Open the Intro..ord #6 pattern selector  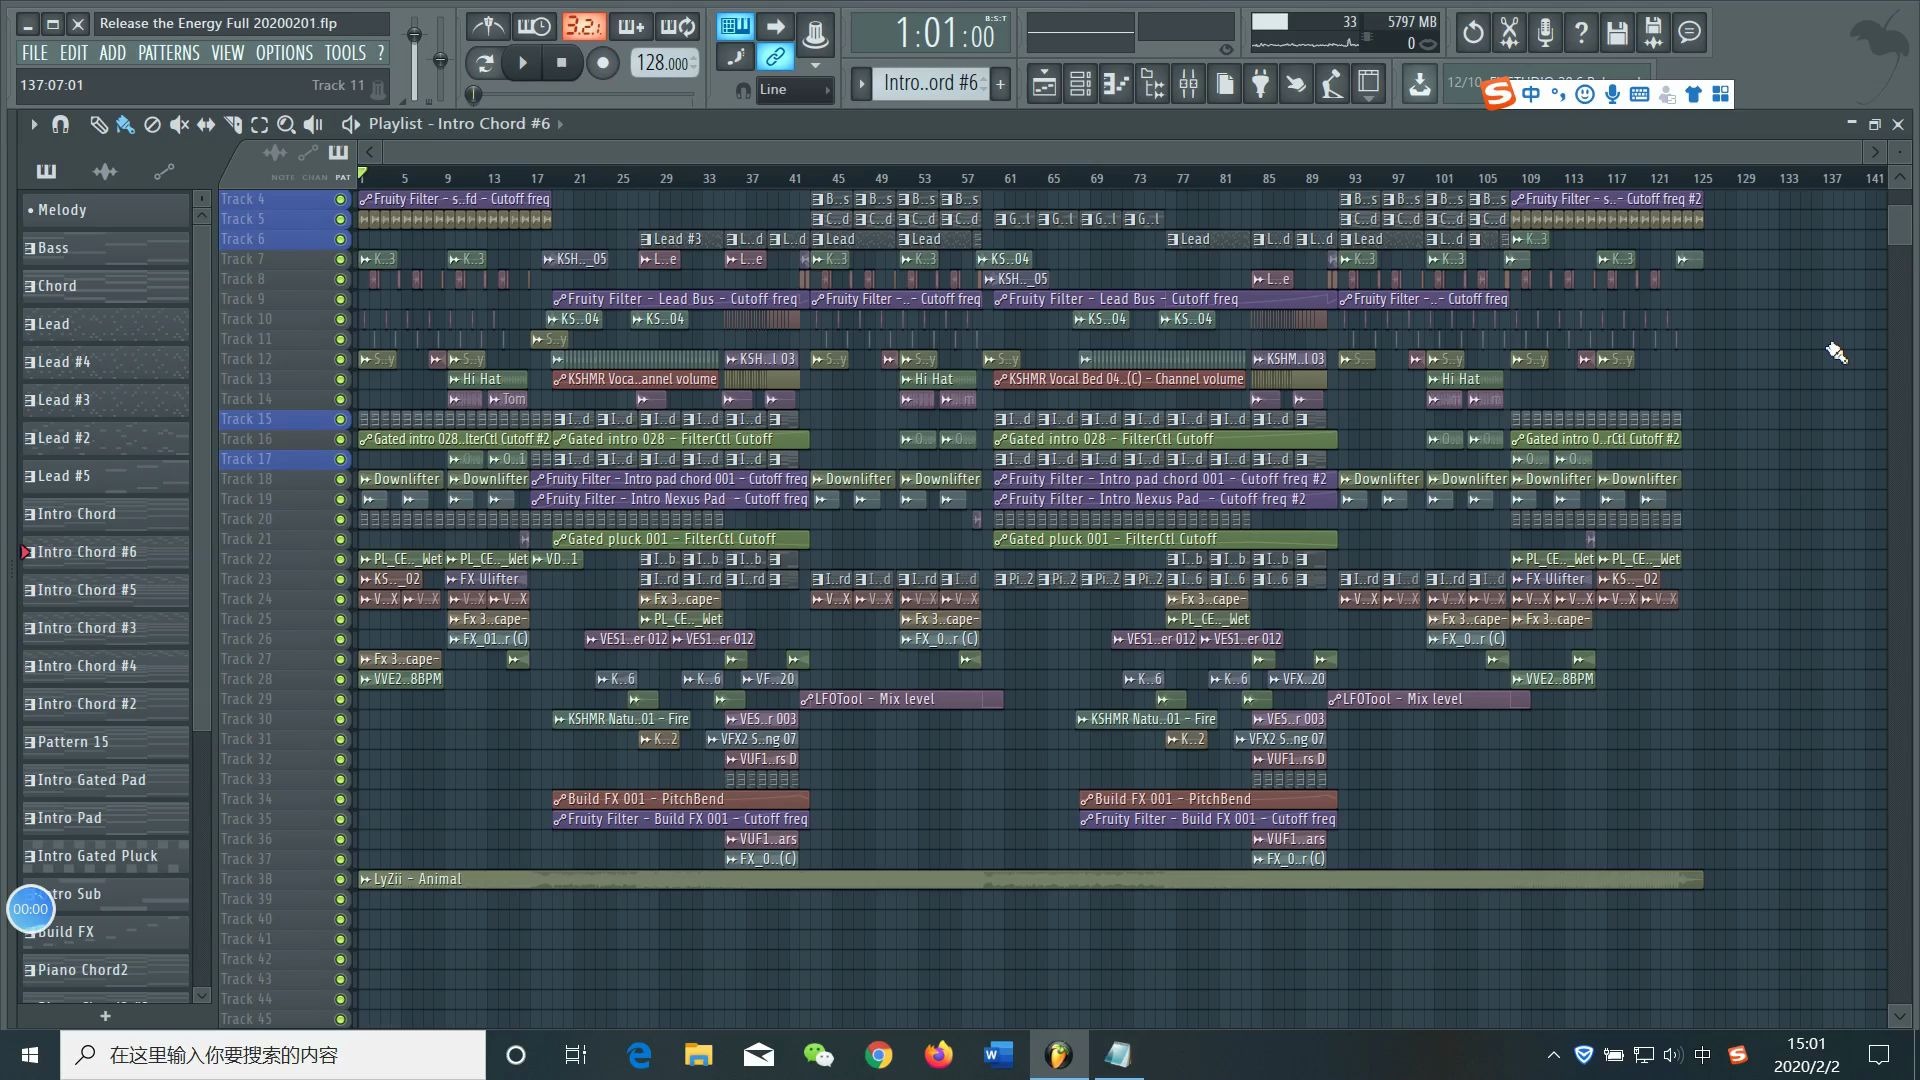pyautogui.click(x=930, y=84)
